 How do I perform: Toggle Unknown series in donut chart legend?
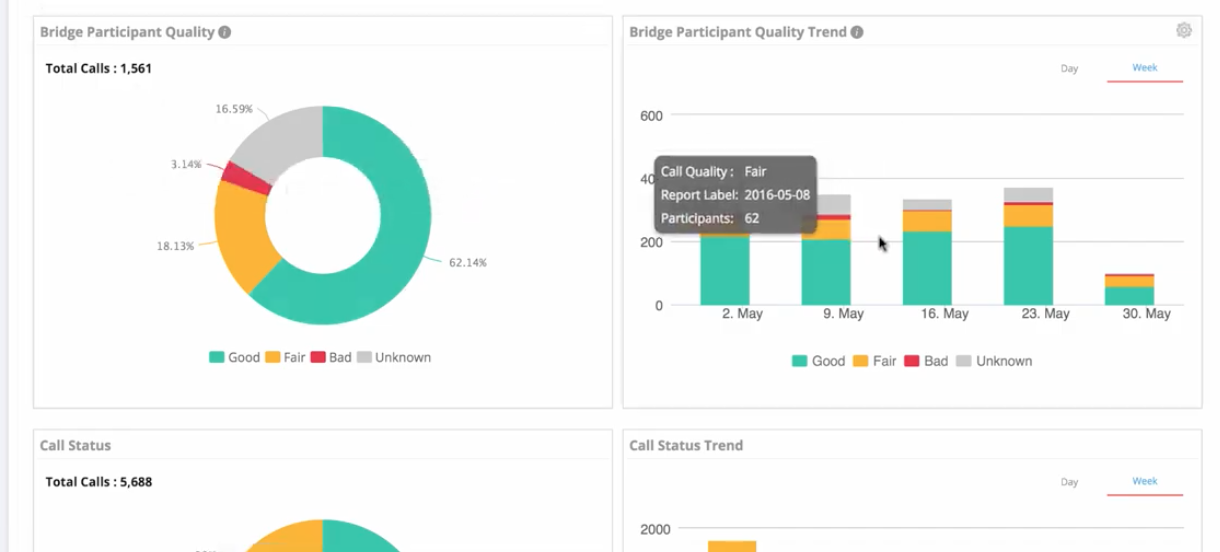click(x=394, y=357)
